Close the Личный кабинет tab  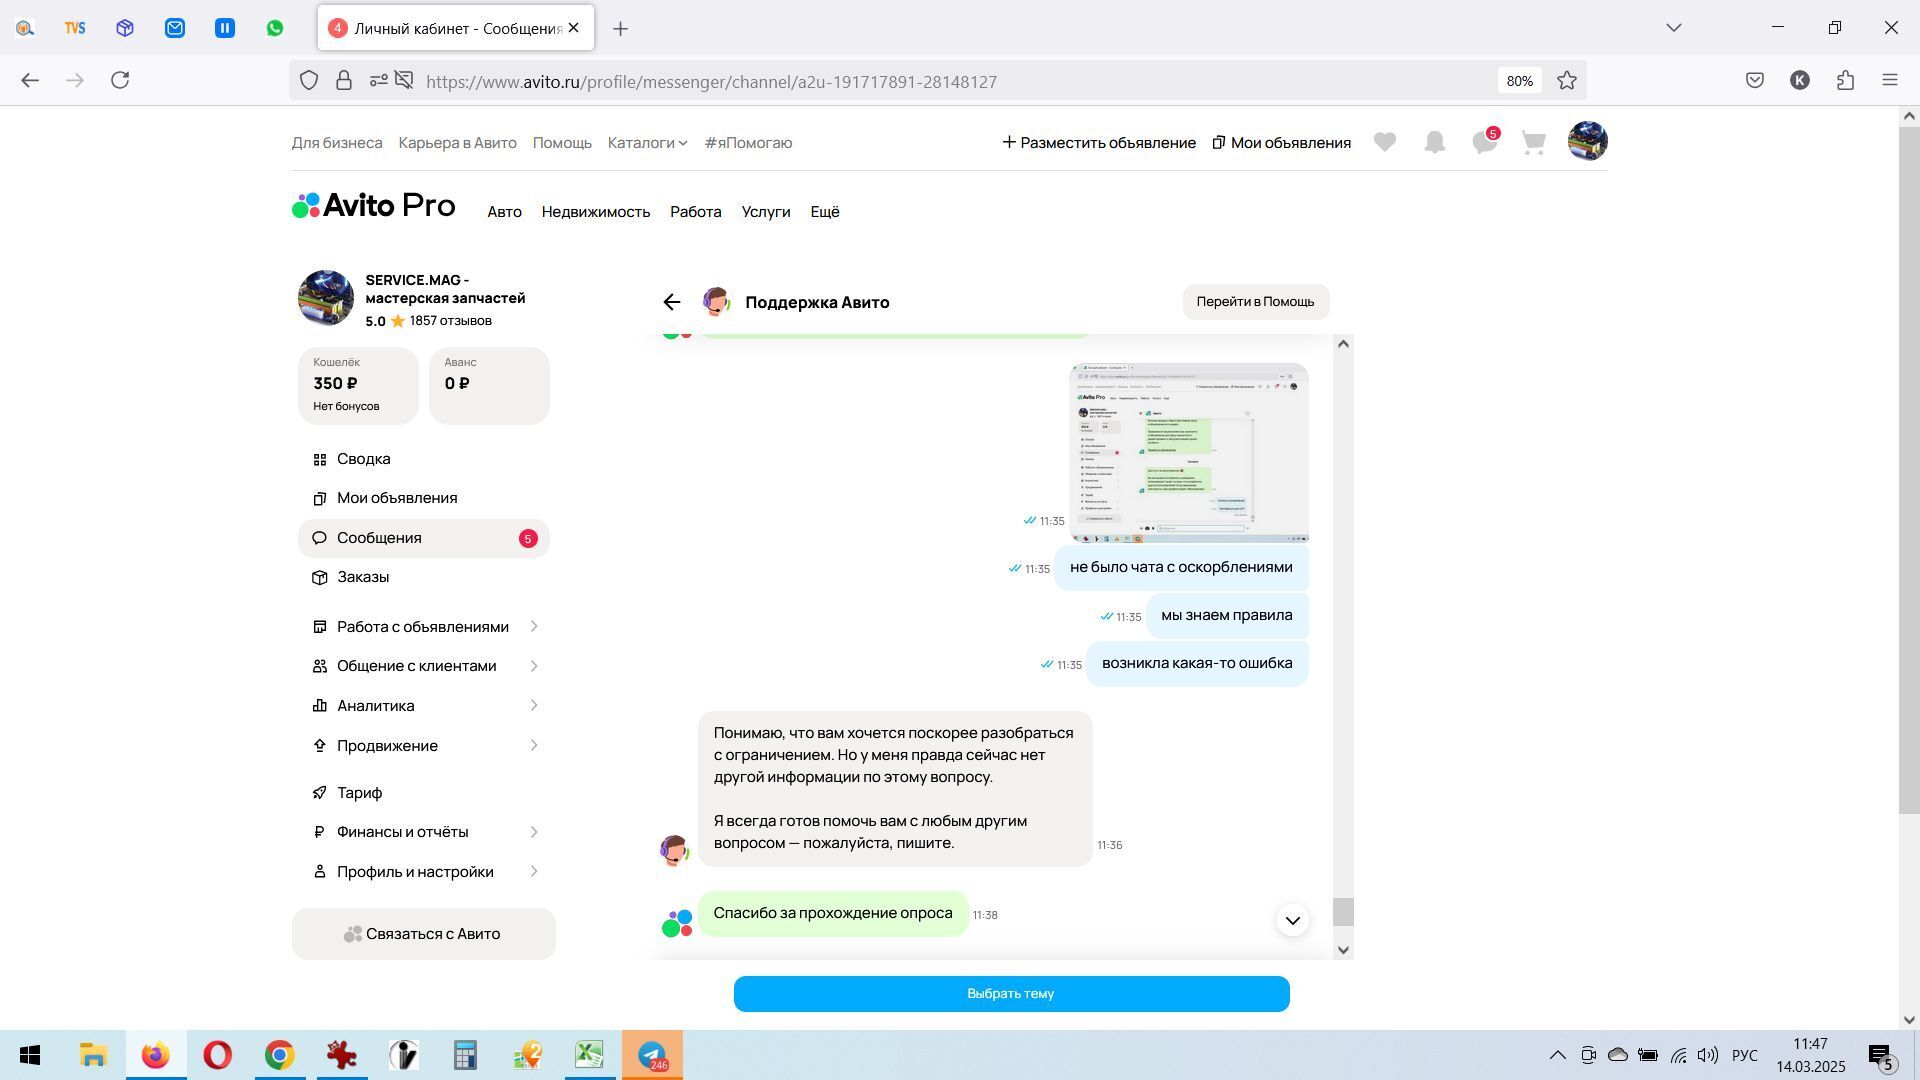pos(574,28)
